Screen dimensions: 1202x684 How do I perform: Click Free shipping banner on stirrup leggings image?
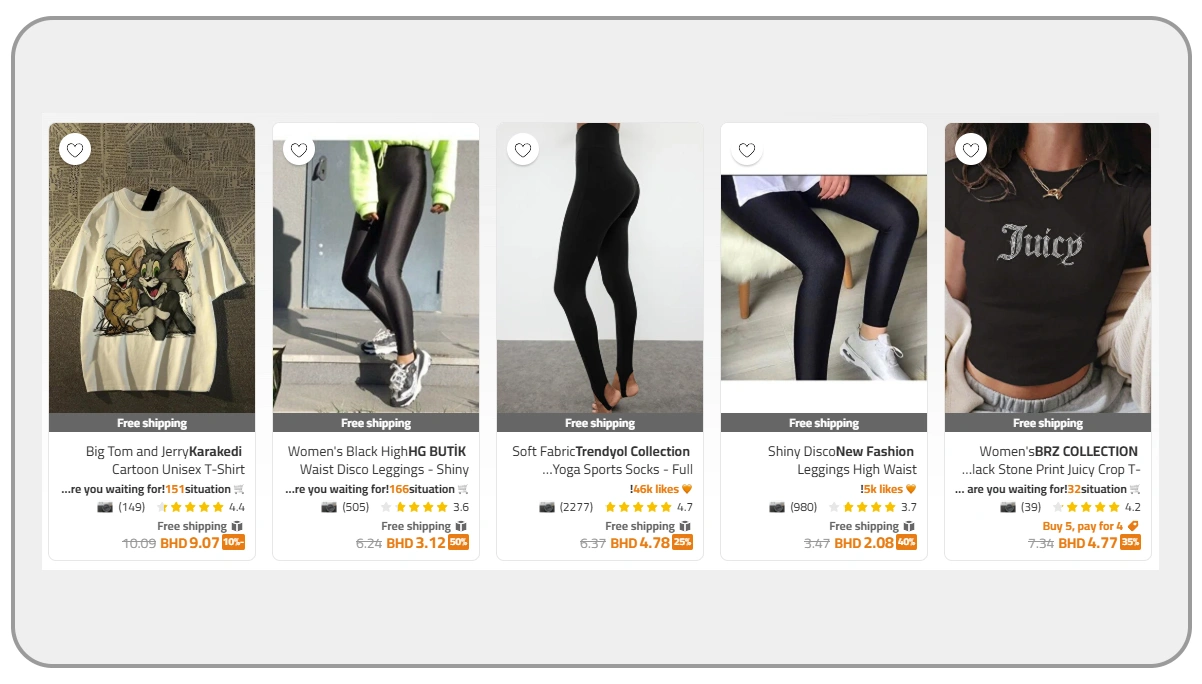pyautogui.click(x=600, y=423)
